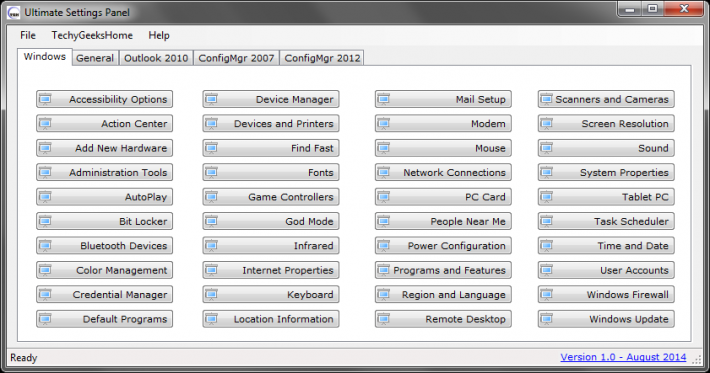Click the icon on the AutoPlay button
710x373 pixels.
coord(45,197)
